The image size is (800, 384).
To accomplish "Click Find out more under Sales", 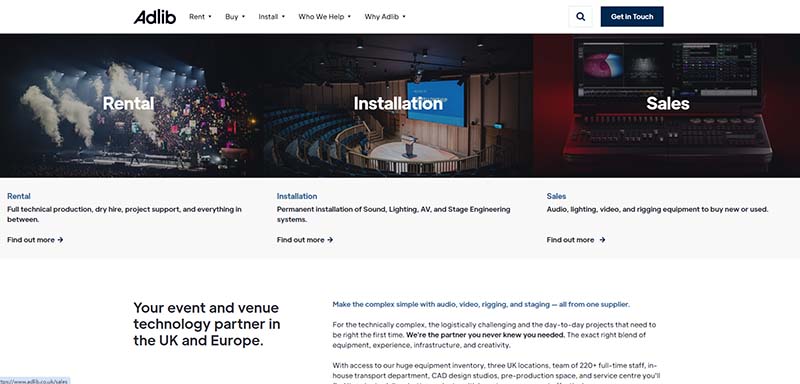I will [576, 240].
